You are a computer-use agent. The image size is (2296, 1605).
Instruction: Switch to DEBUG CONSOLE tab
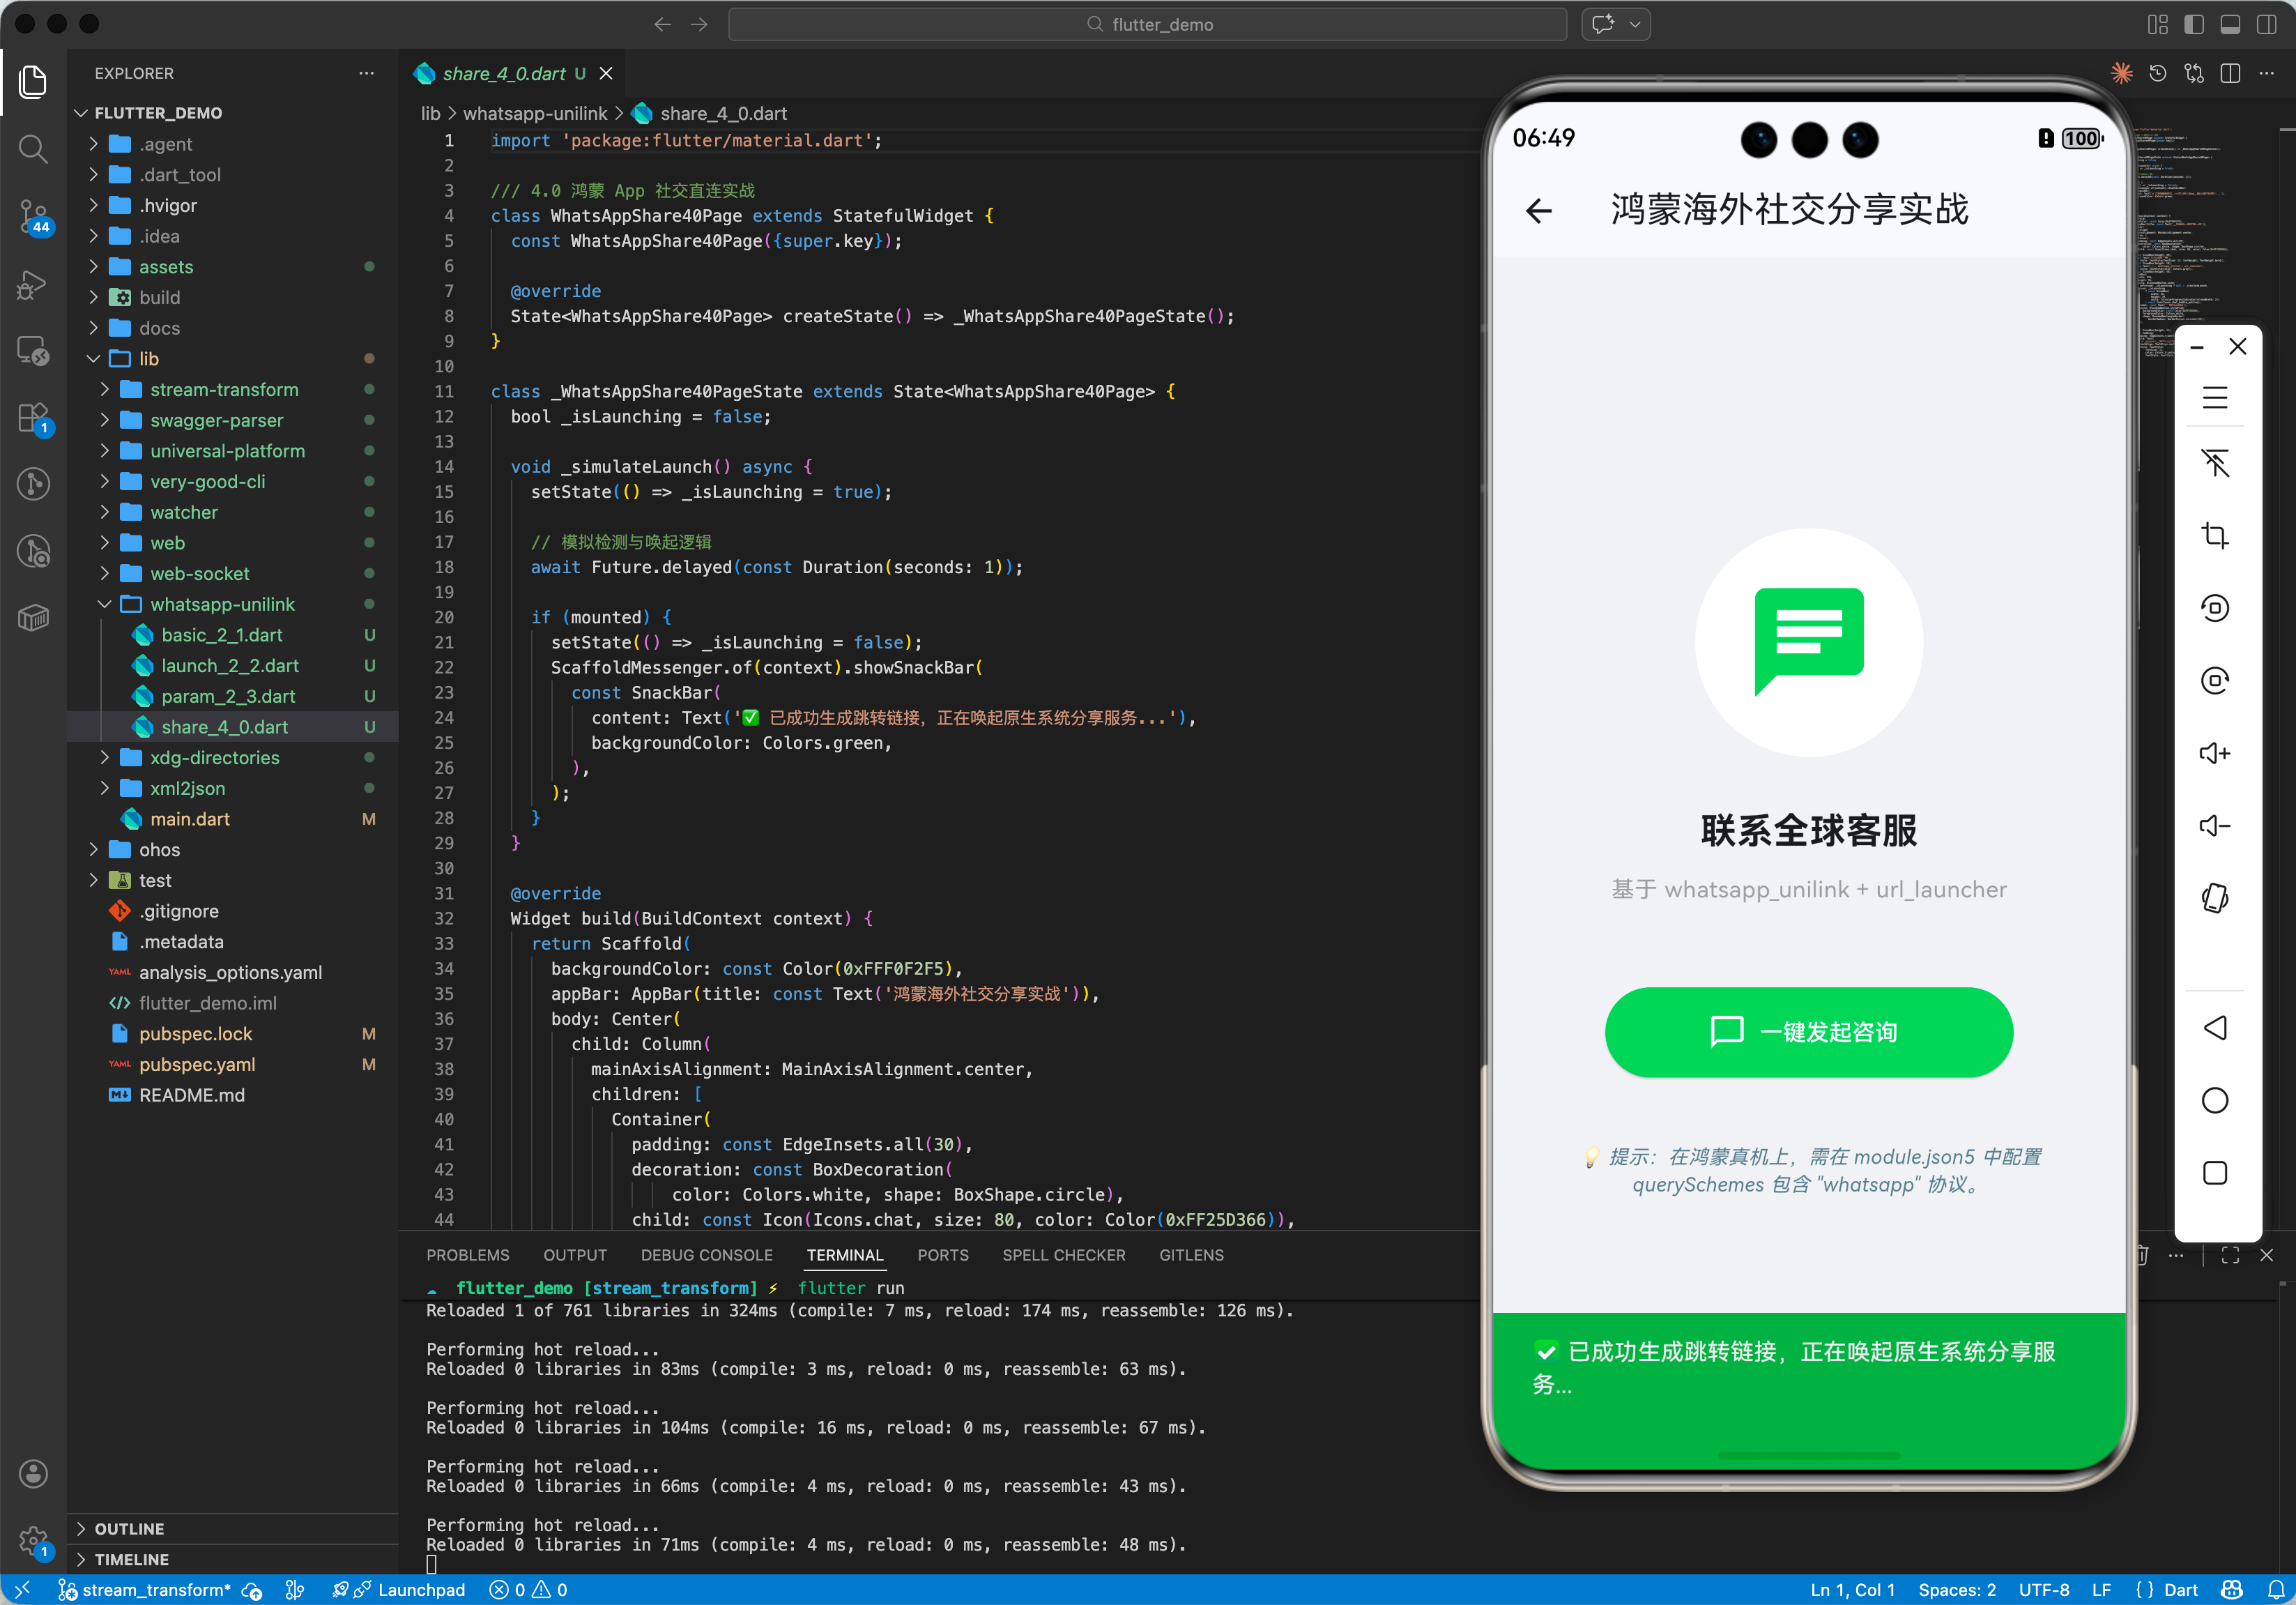(706, 1255)
